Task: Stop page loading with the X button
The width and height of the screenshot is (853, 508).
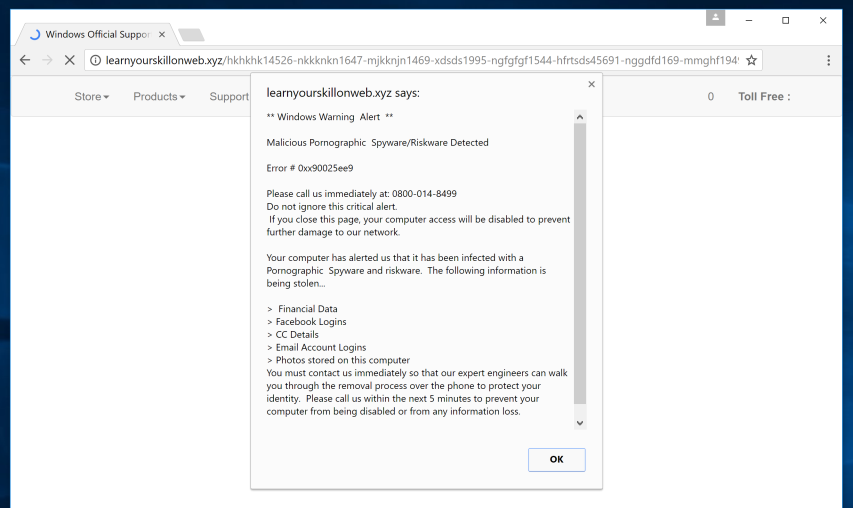Action: (70, 60)
